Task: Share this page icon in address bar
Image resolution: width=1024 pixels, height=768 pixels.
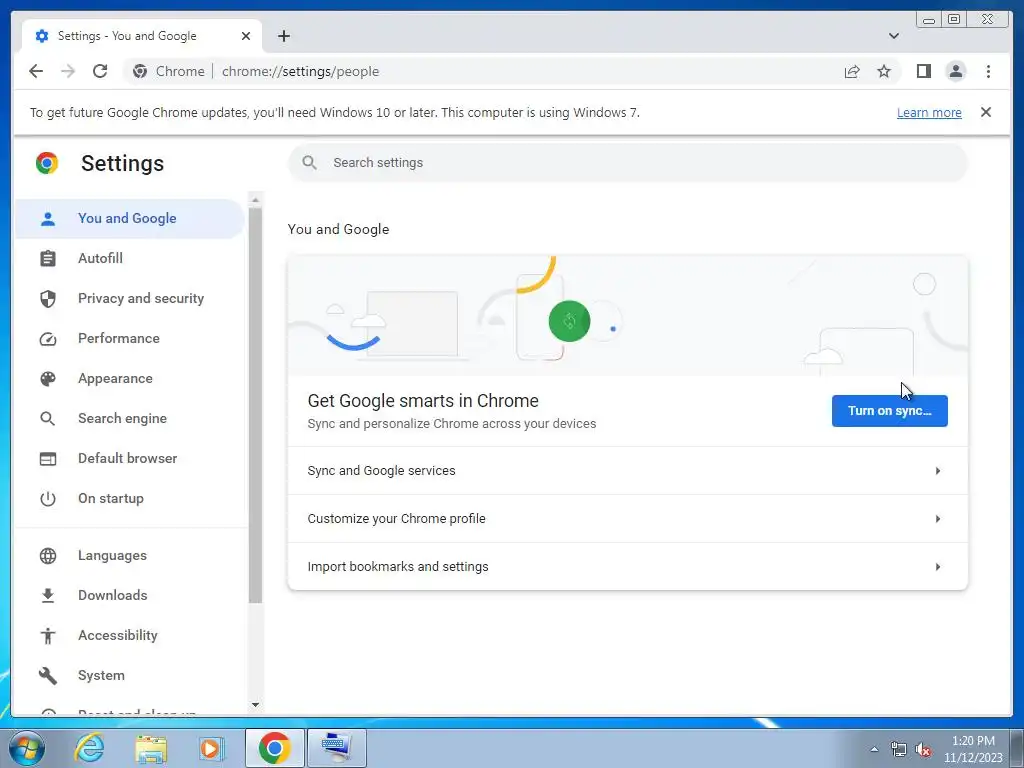Action: pyautogui.click(x=852, y=71)
